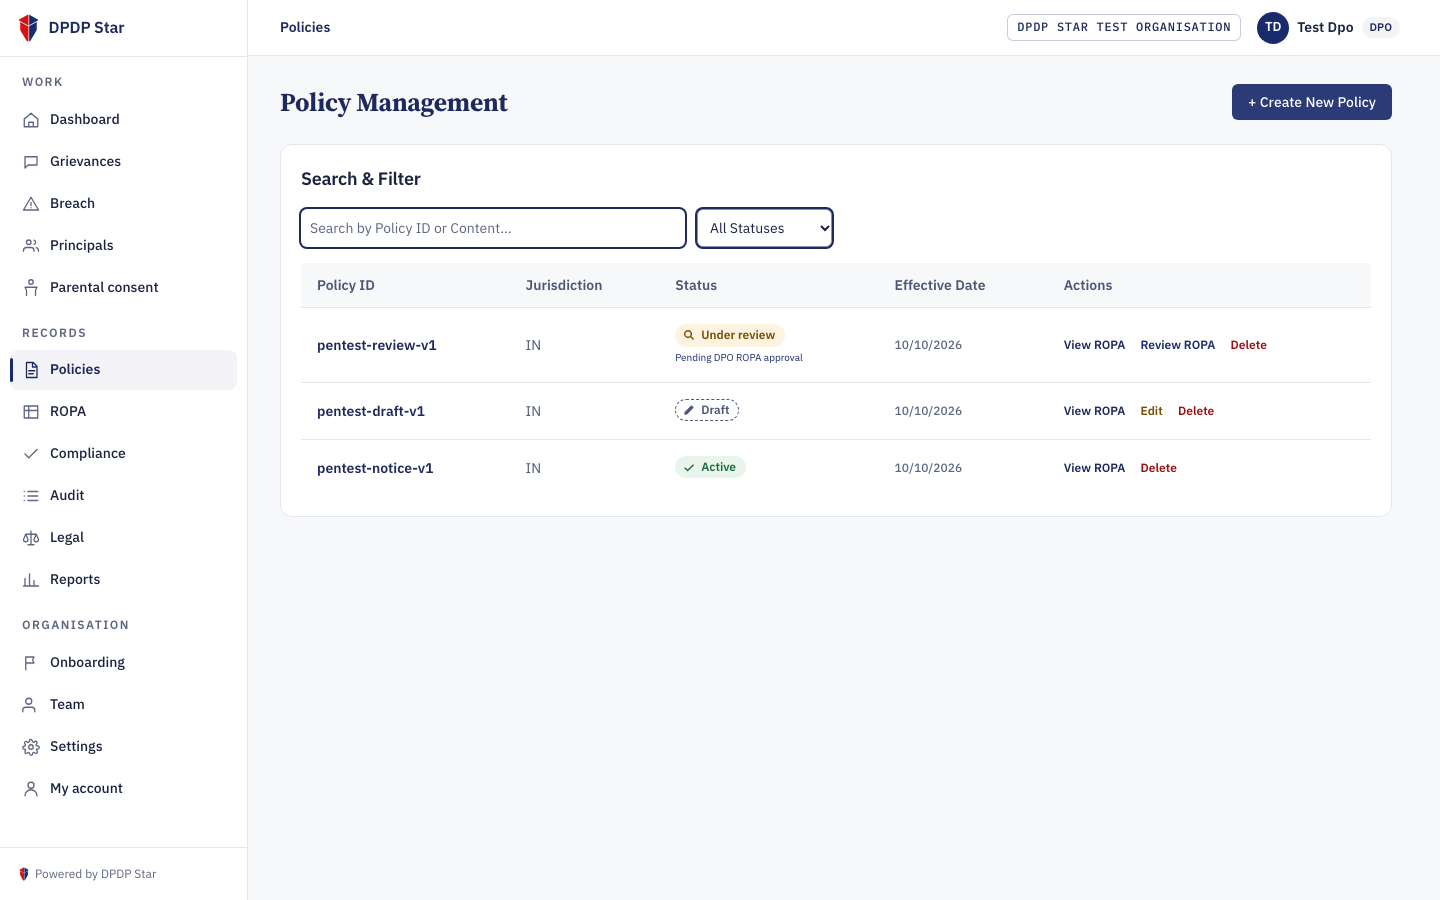Open the Dashboard page
Screen dimensions: 1440x900
coord(123,120)
